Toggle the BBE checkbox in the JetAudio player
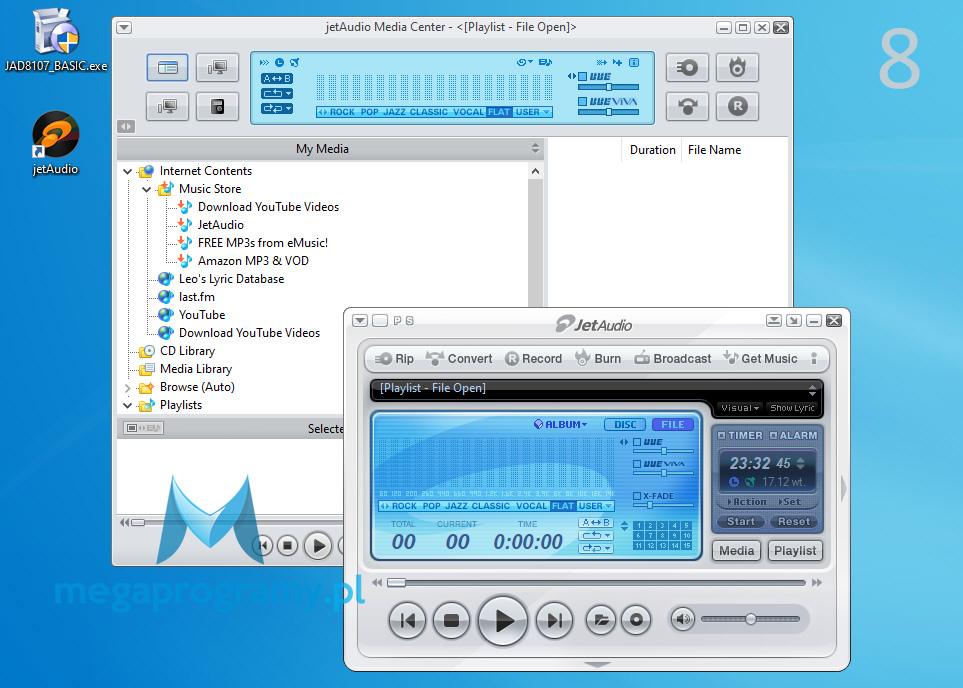The image size is (963, 688). [637, 442]
